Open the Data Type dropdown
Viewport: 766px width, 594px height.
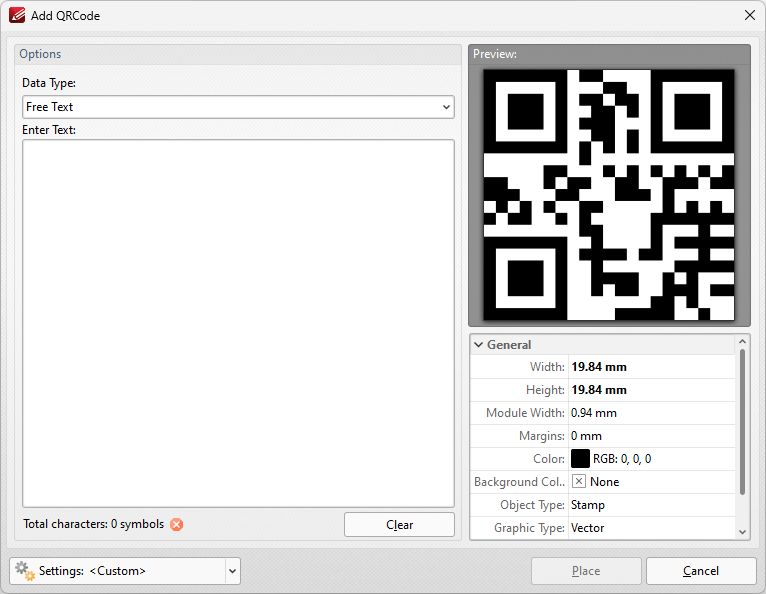click(x=238, y=107)
